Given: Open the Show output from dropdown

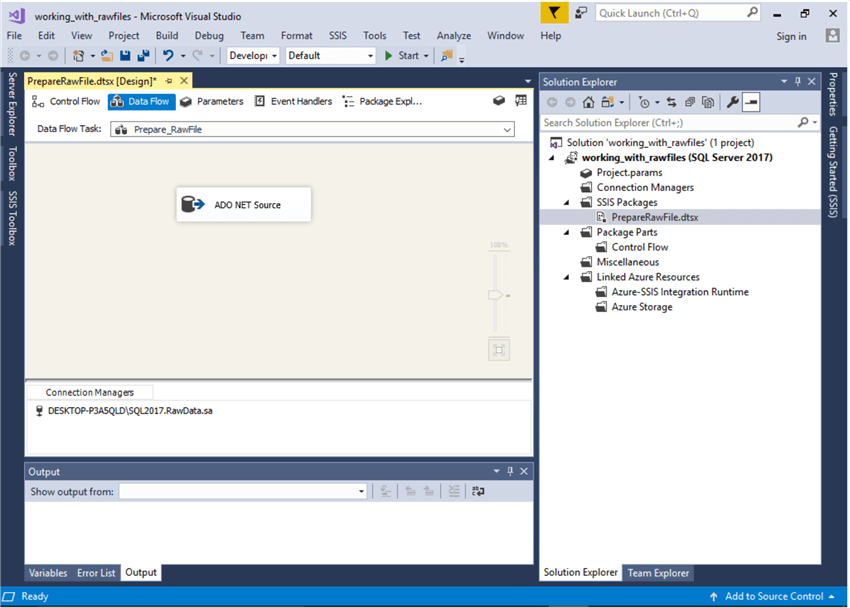Looking at the screenshot, I should coord(243,491).
